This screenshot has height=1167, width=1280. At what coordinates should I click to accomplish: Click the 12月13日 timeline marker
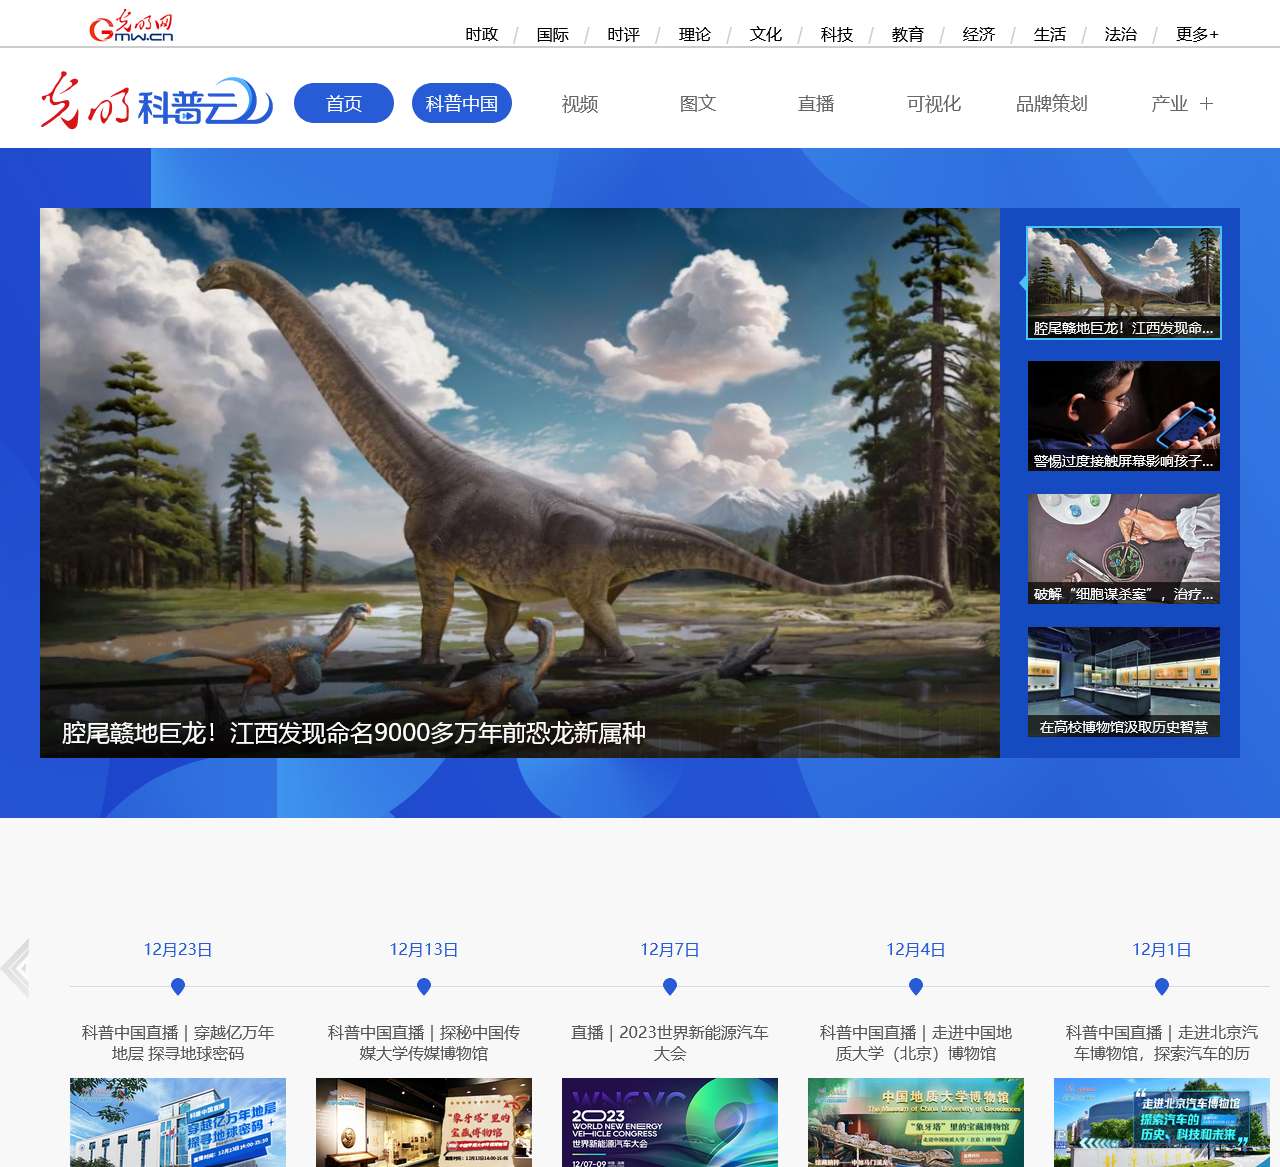(x=424, y=987)
